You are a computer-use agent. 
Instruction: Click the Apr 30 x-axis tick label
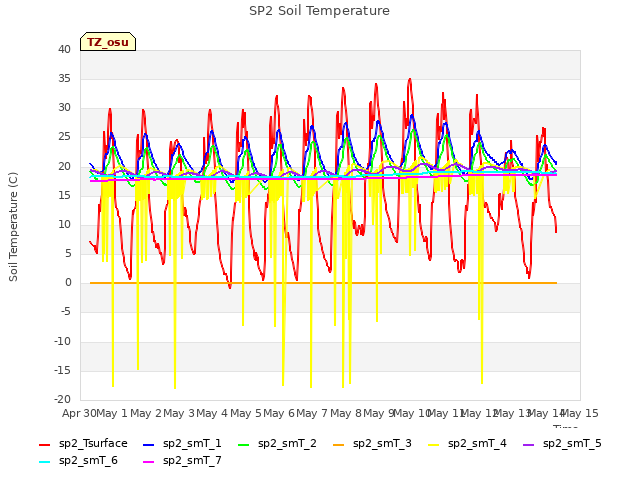(79, 413)
